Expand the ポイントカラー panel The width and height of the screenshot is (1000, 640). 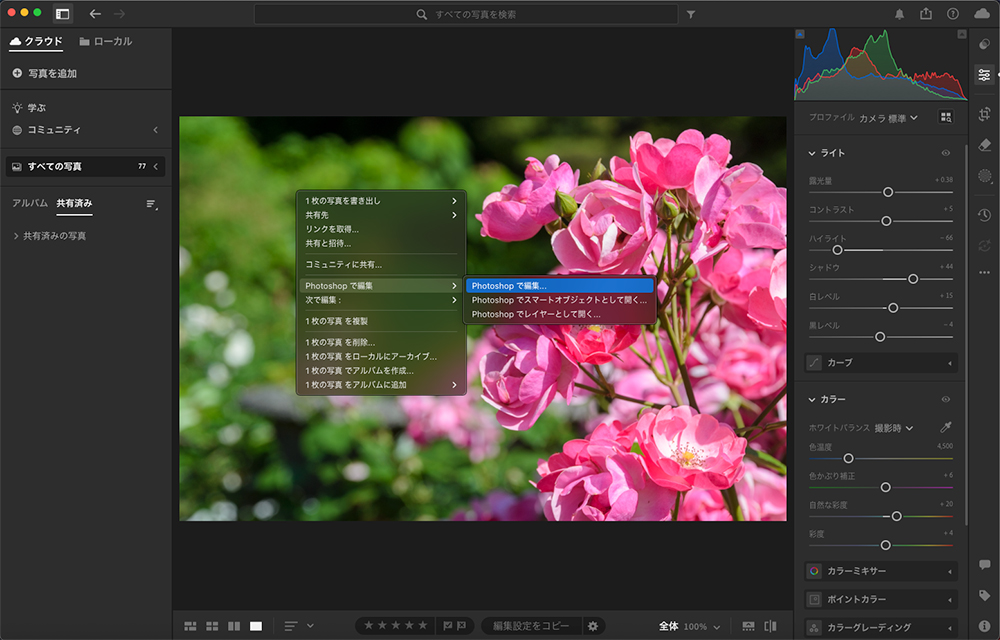881,599
